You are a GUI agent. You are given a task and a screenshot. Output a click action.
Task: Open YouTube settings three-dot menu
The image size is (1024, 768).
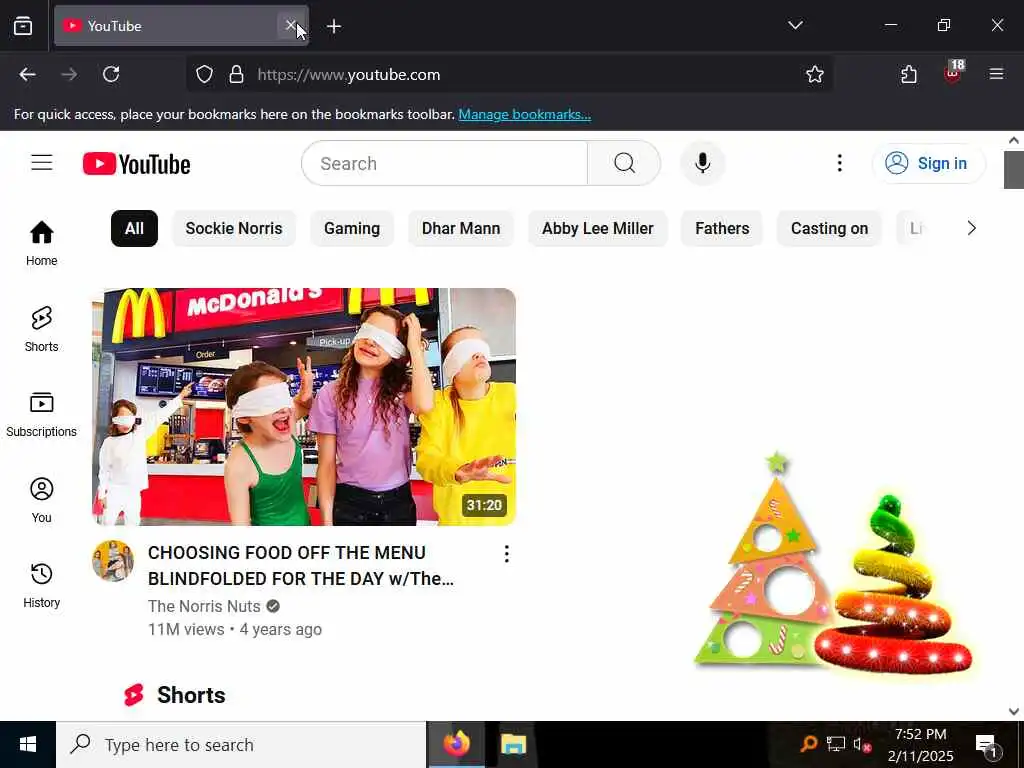pos(840,163)
